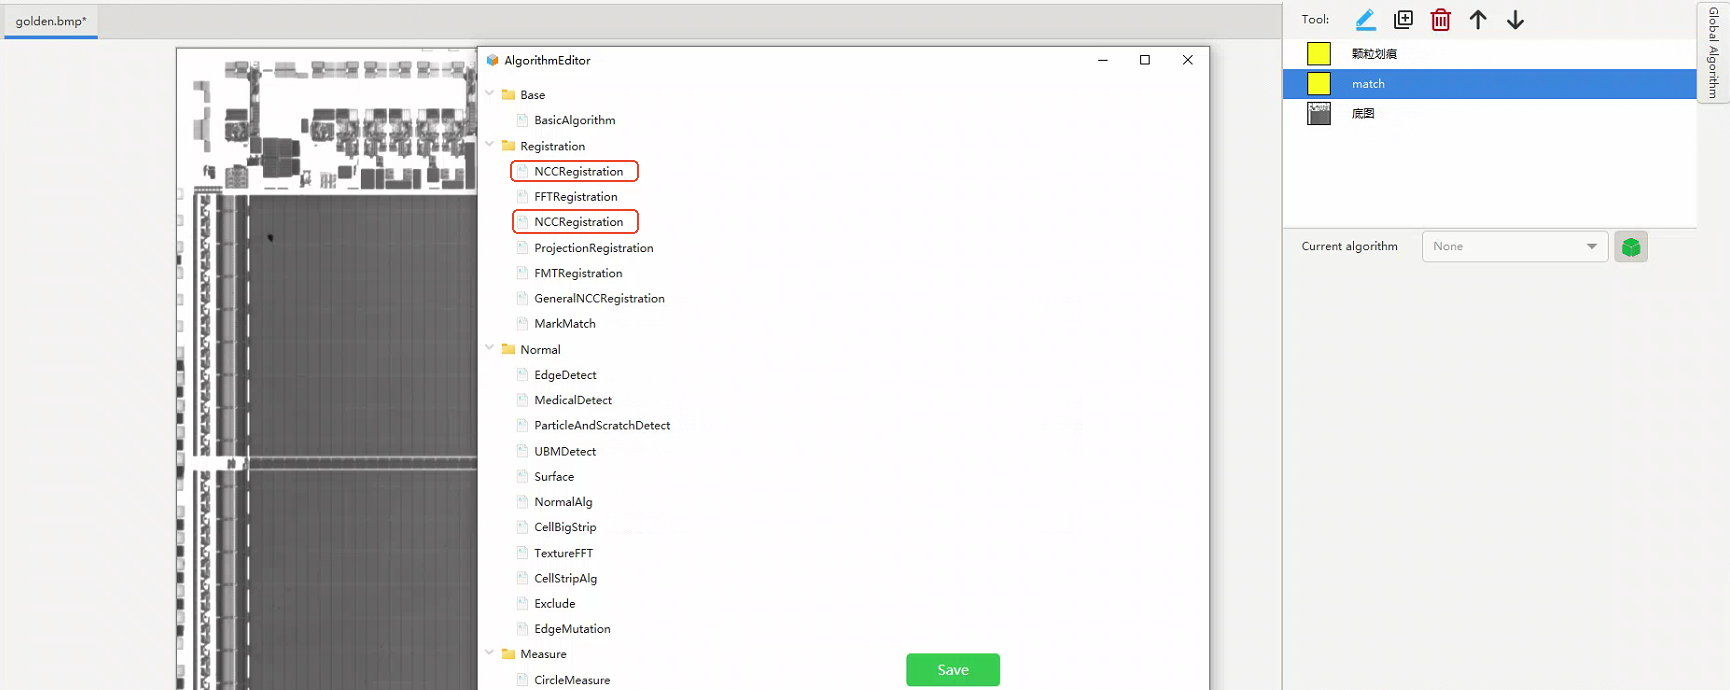Click the add new layer icon
The image size is (1730, 690).
1403,20
